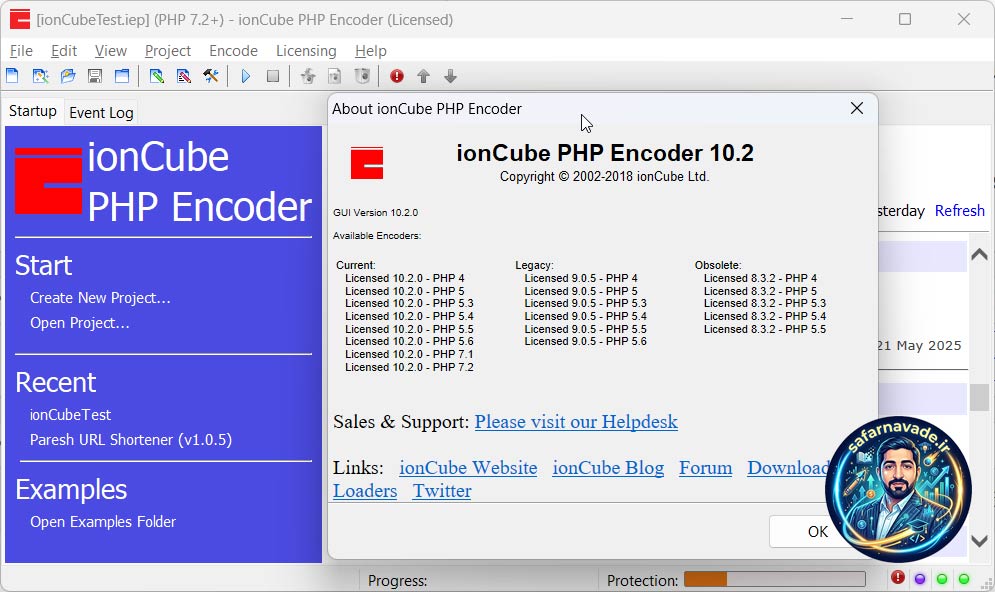The width and height of the screenshot is (995, 592).
Task: Click the right panel scrollbar thumb
Action: [x=979, y=398]
